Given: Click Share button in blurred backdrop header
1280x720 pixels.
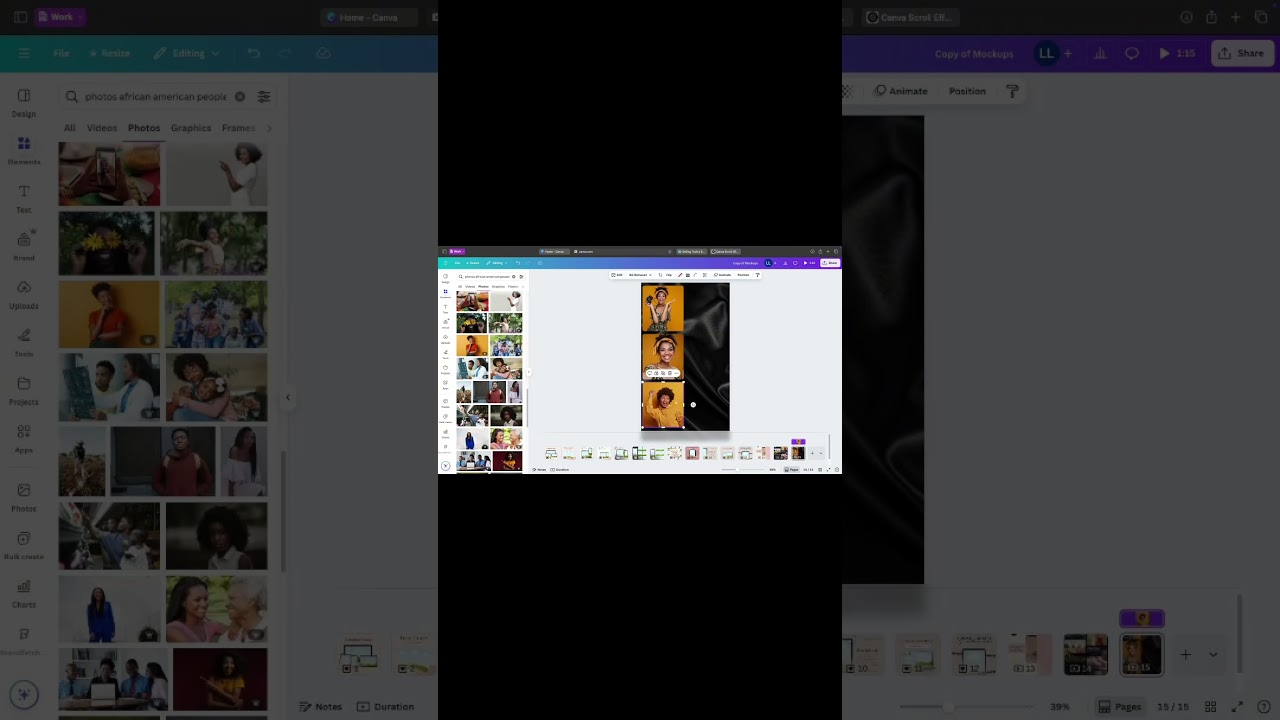Looking at the screenshot, I should (1241, 53).
